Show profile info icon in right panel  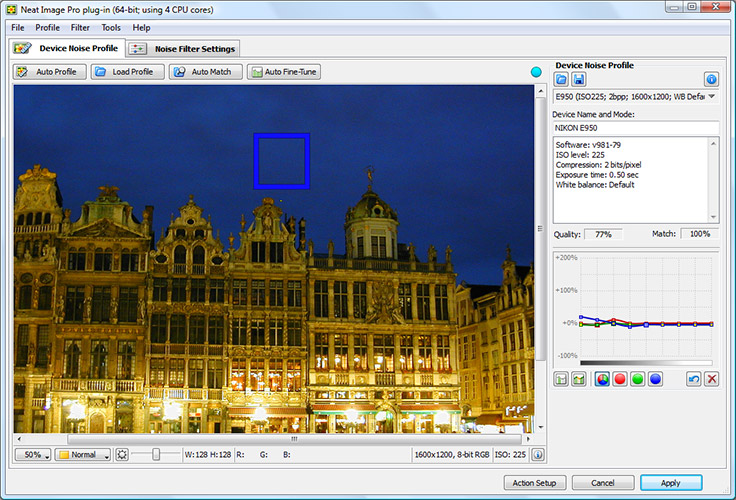click(711, 79)
